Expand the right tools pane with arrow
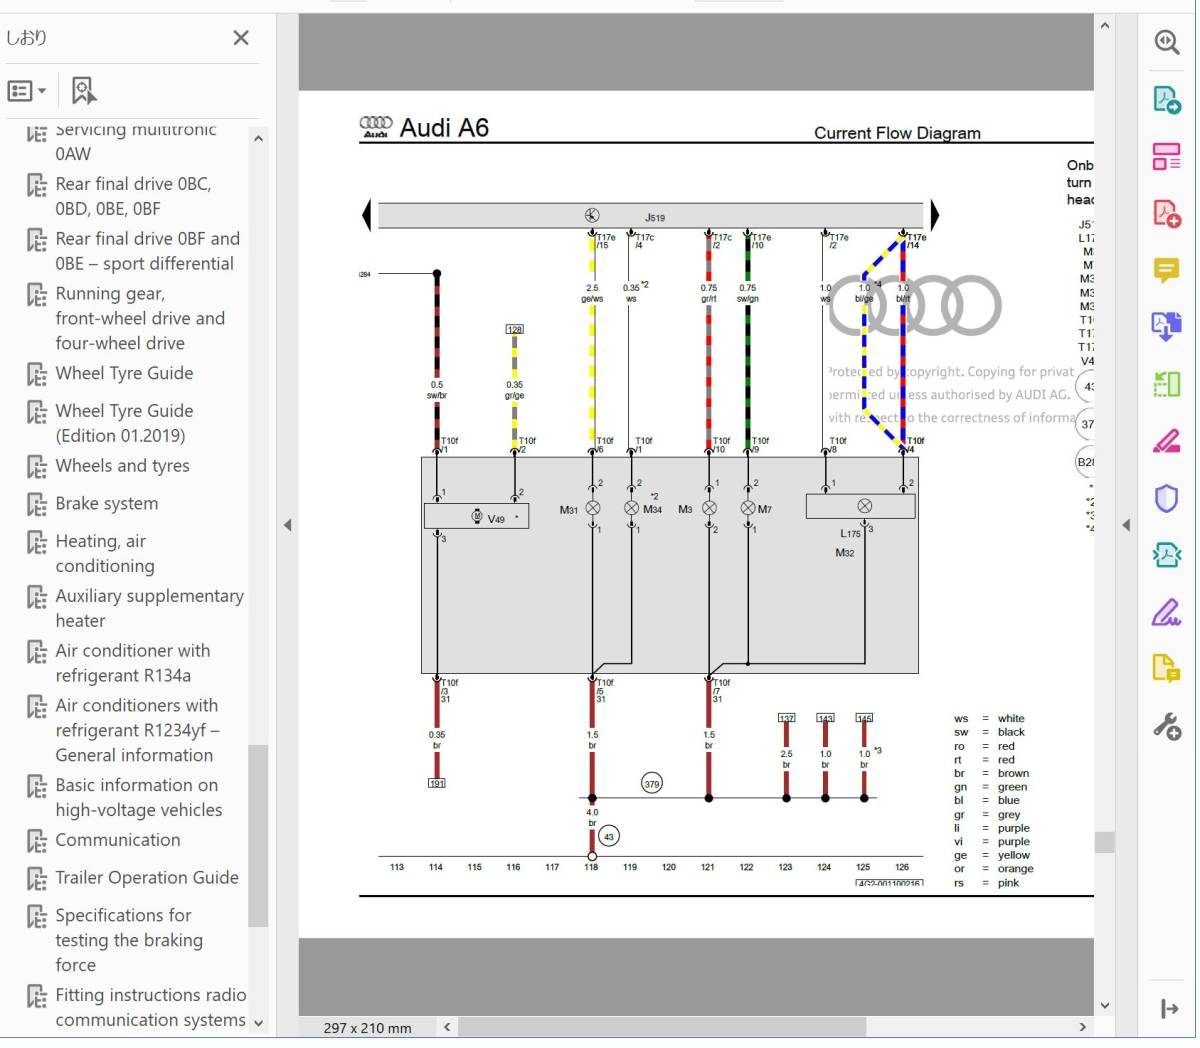Viewport: 1200px width, 1048px height. [1168, 1009]
